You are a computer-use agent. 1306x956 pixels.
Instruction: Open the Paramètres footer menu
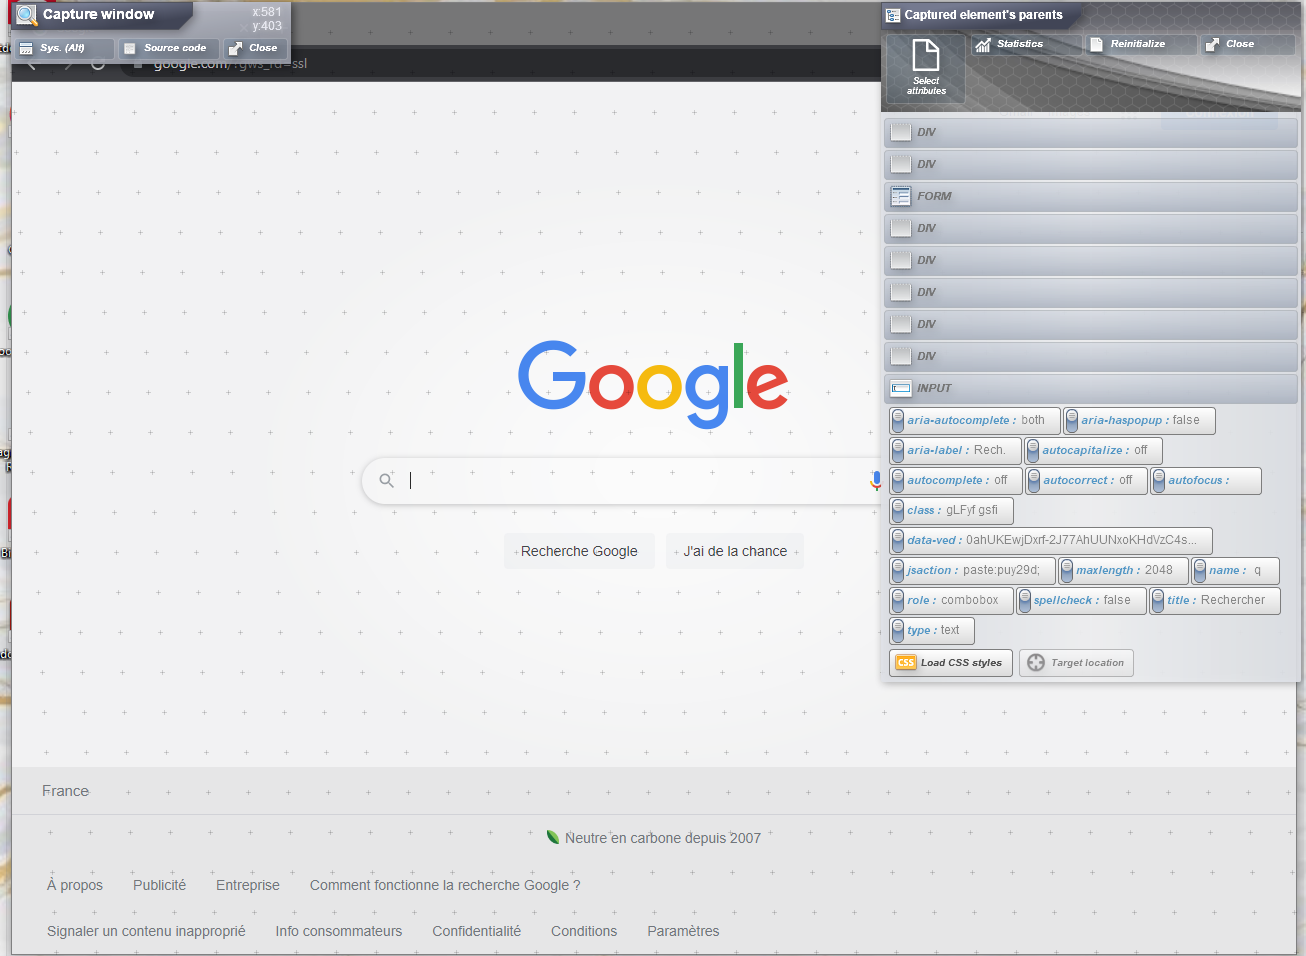(683, 931)
